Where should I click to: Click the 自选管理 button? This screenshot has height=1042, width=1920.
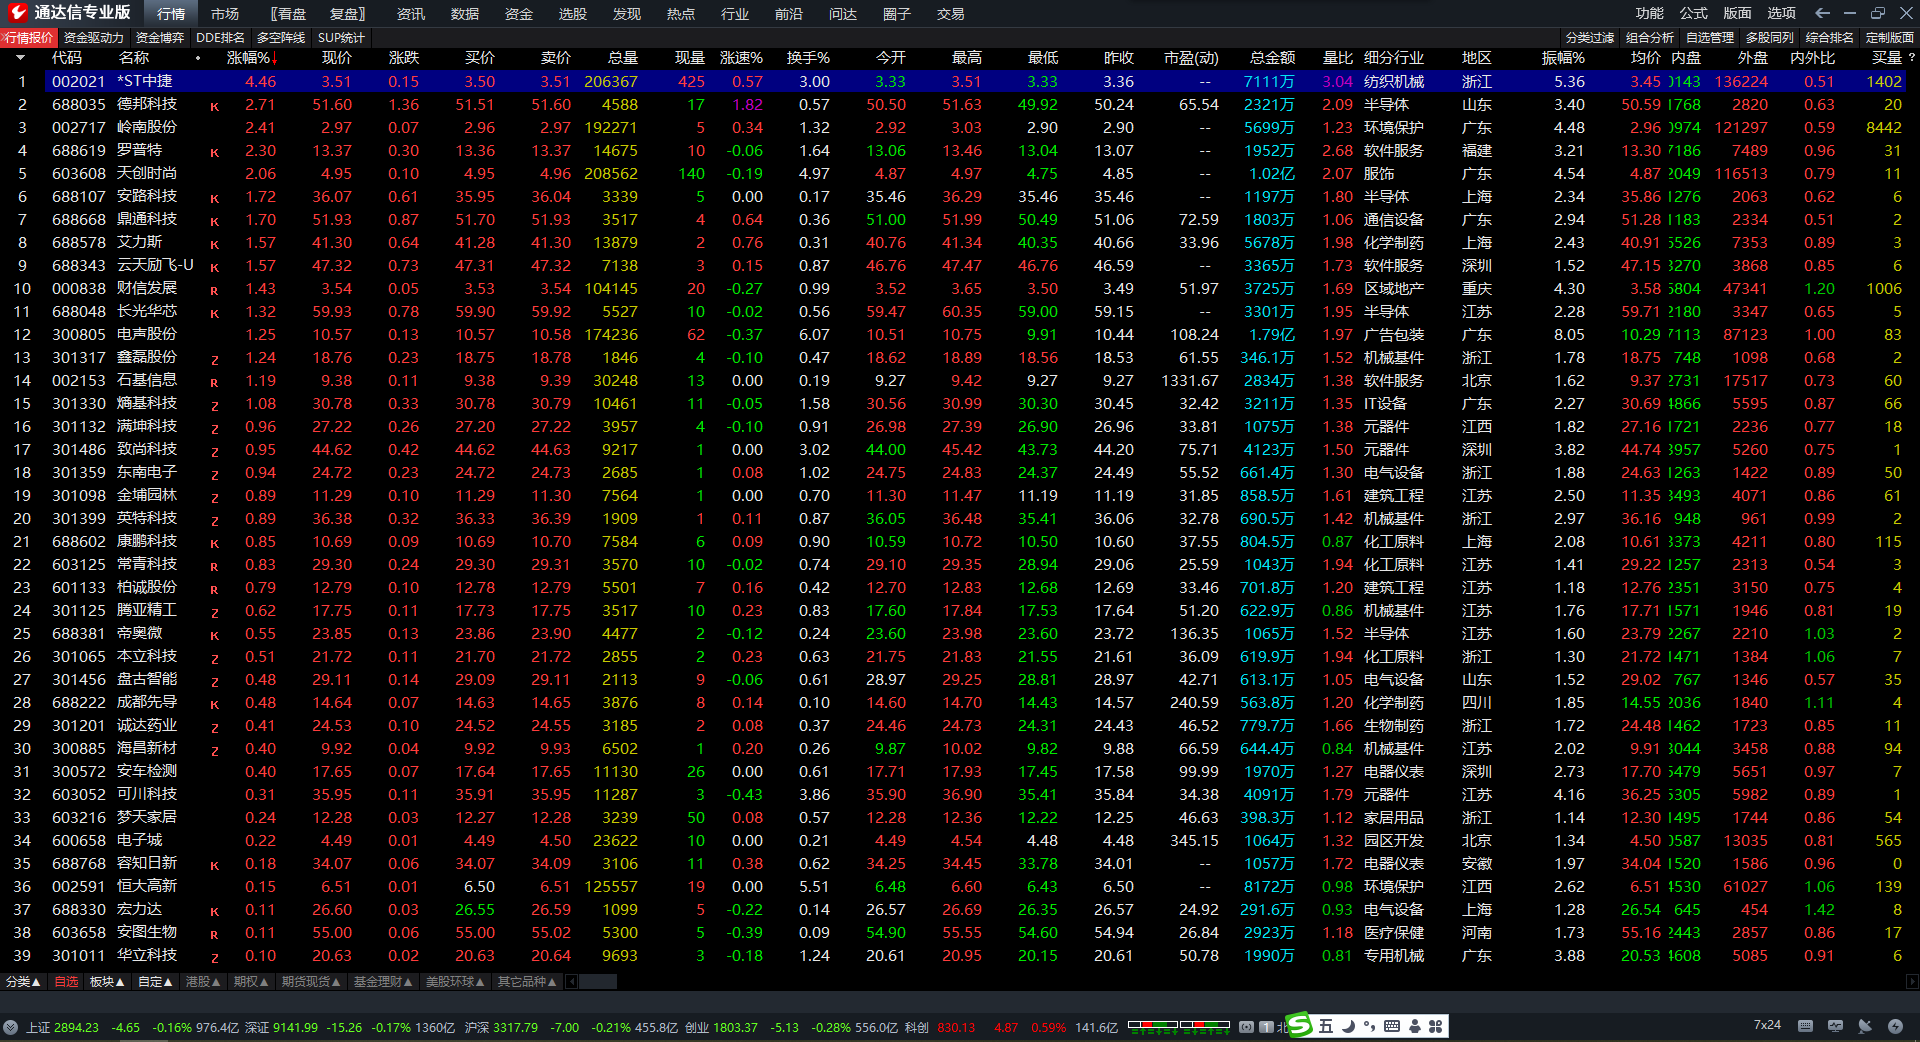pyautogui.click(x=1710, y=38)
